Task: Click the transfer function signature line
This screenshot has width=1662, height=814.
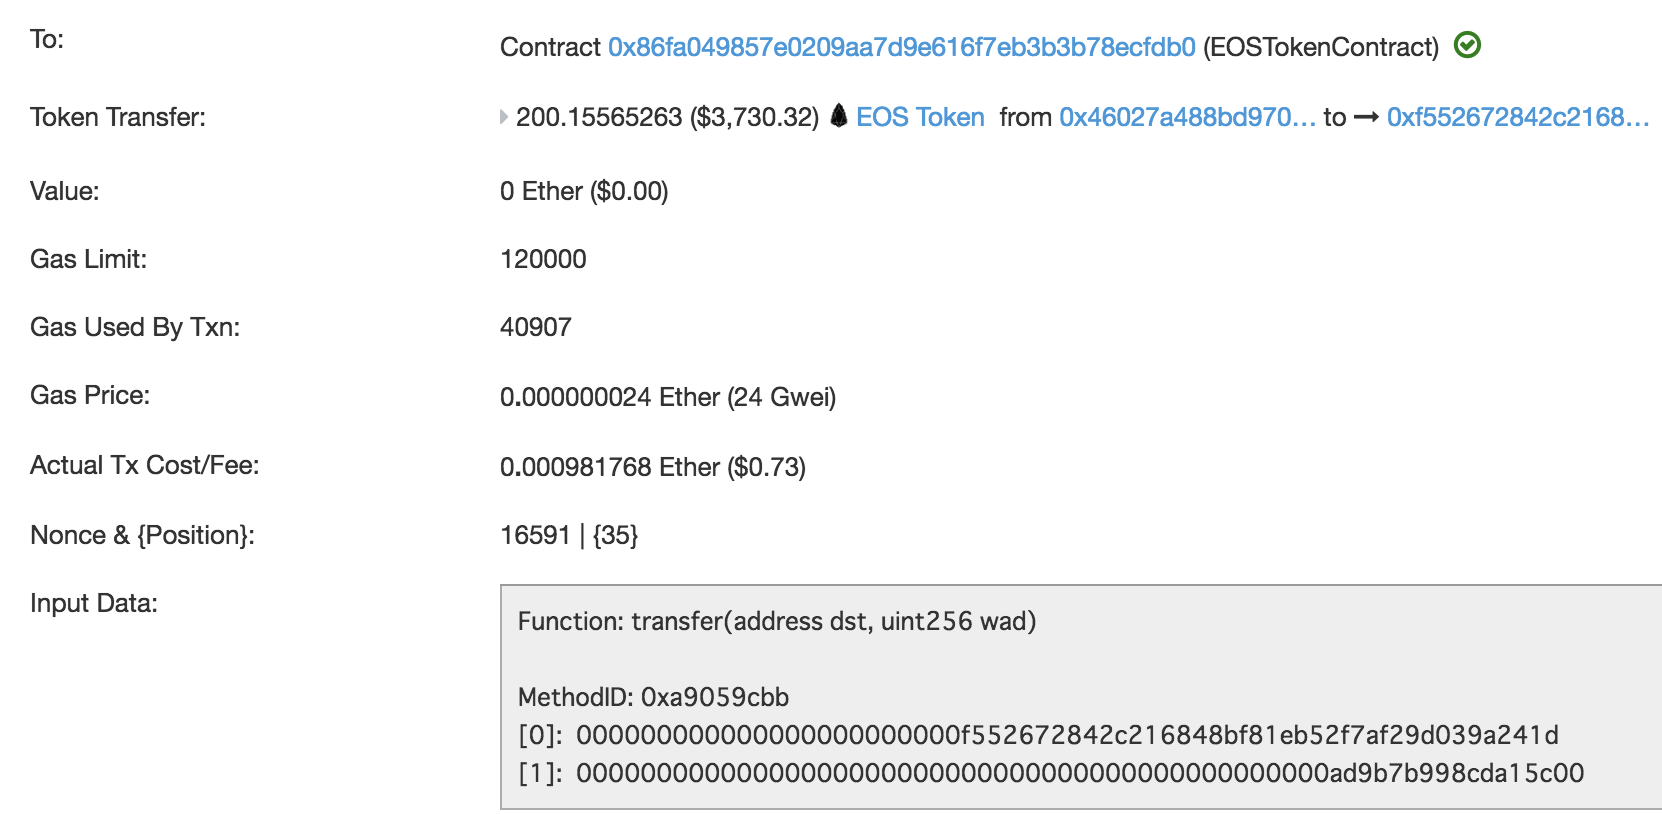Action: point(777,621)
